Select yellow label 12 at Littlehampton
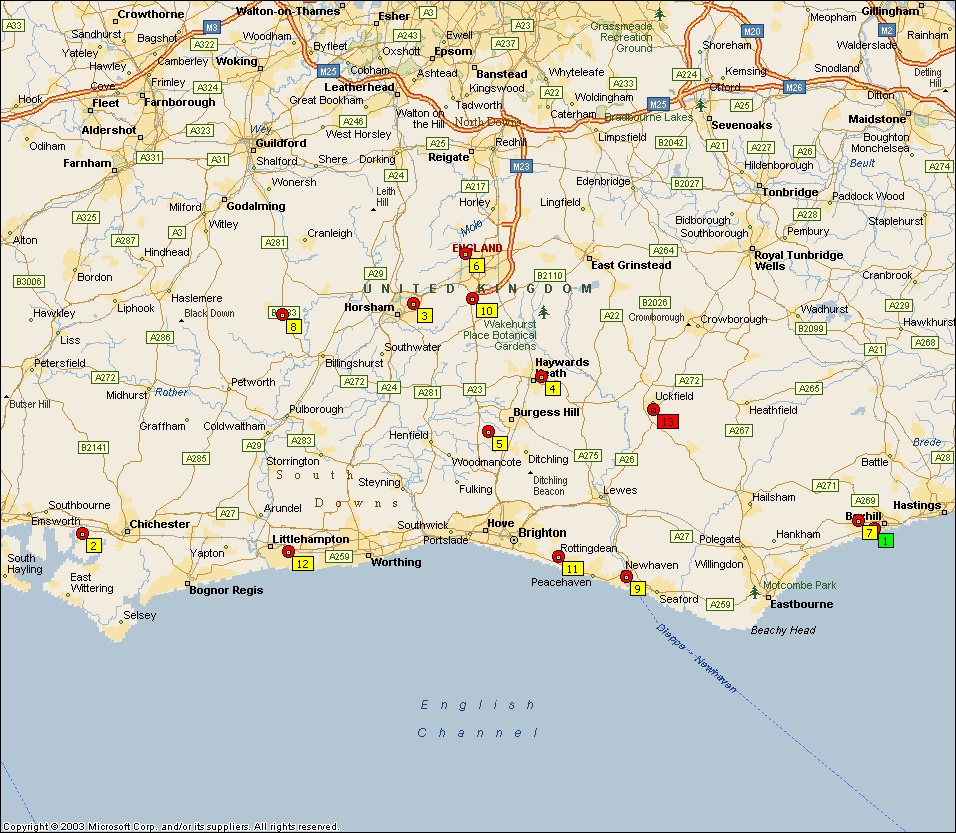The width and height of the screenshot is (956, 833). click(302, 564)
